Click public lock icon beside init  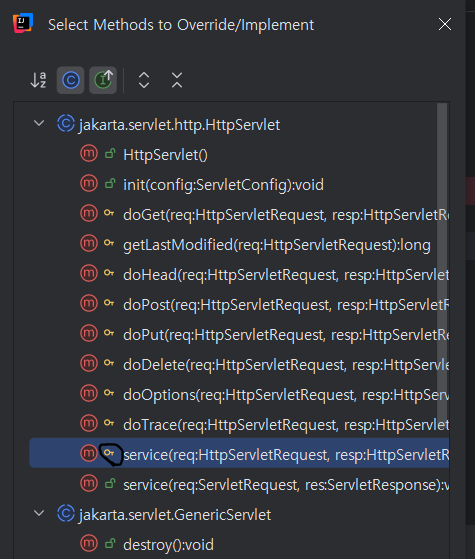pos(110,184)
